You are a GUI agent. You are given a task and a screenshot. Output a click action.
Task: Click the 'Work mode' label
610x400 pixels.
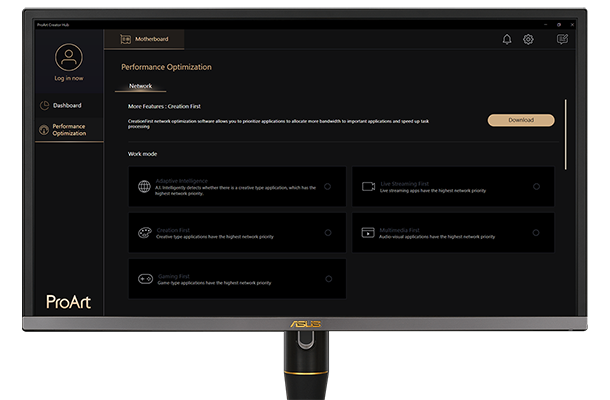(x=142, y=154)
